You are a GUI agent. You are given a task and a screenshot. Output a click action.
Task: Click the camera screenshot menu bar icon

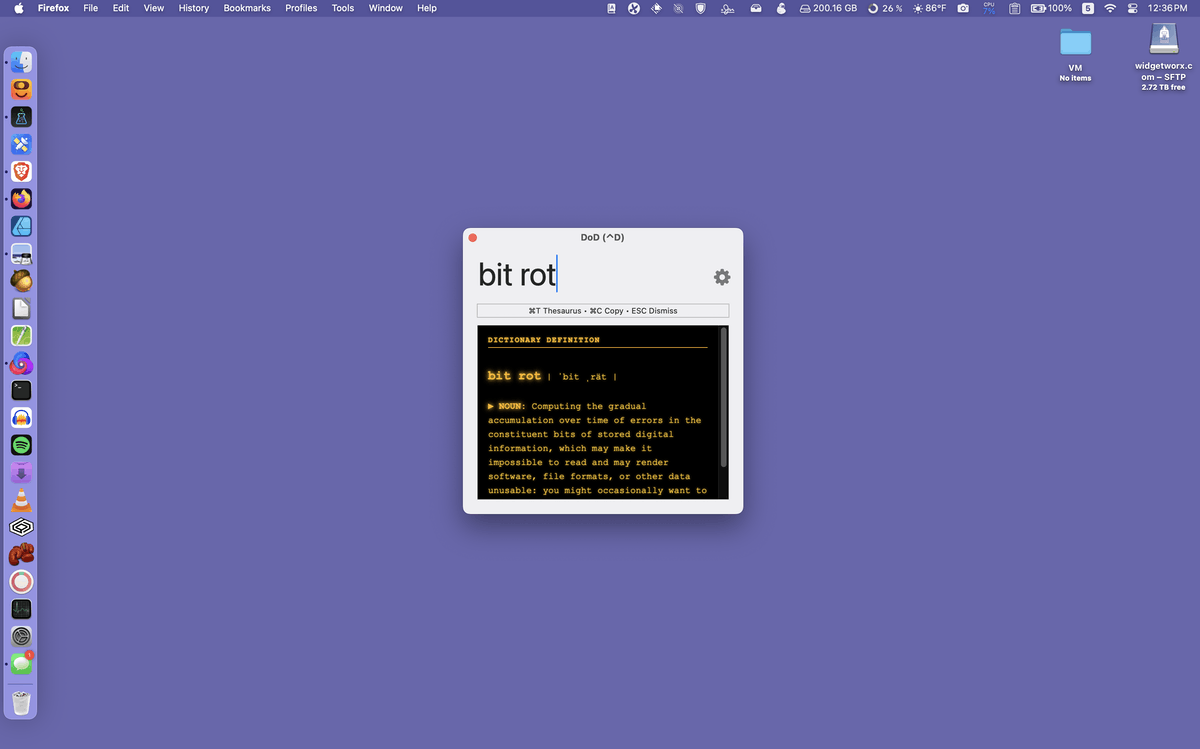[x=963, y=8]
